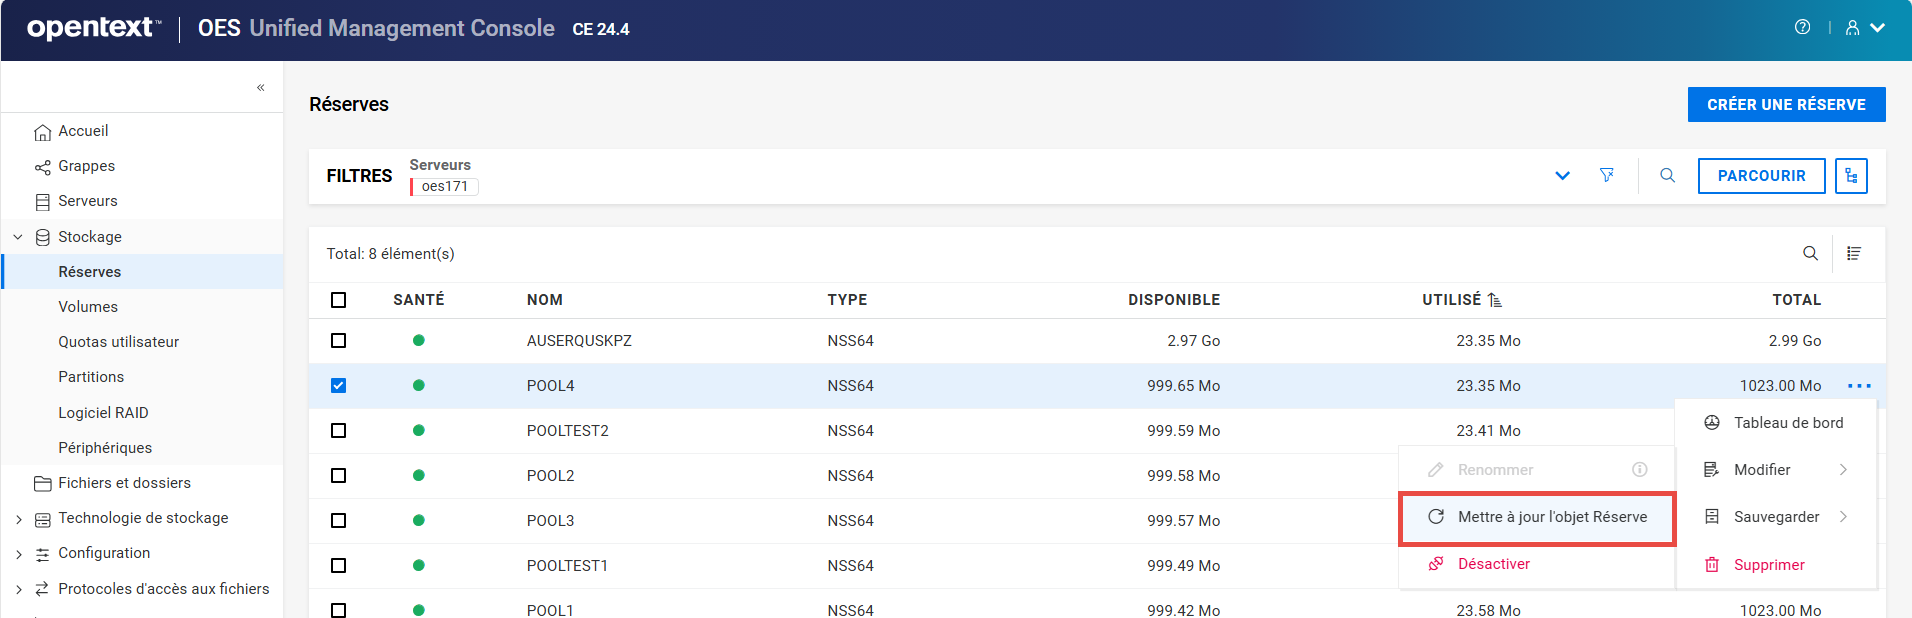Toggle the select-all checkbox in header
This screenshot has width=1912, height=618.
tap(339, 300)
